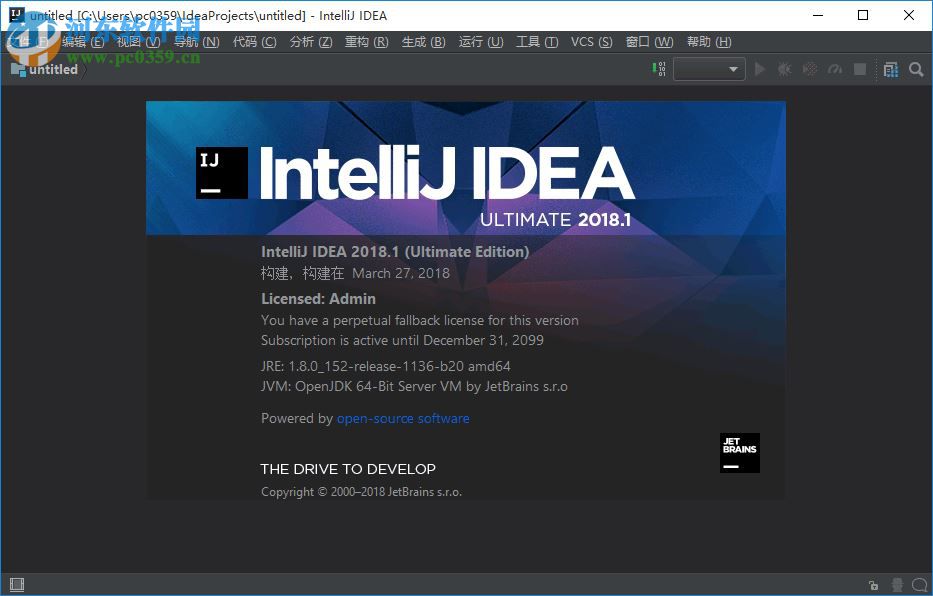This screenshot has height=596, width=933.
Task: Click the Coverage run icon
Action: tap(810, 69)
